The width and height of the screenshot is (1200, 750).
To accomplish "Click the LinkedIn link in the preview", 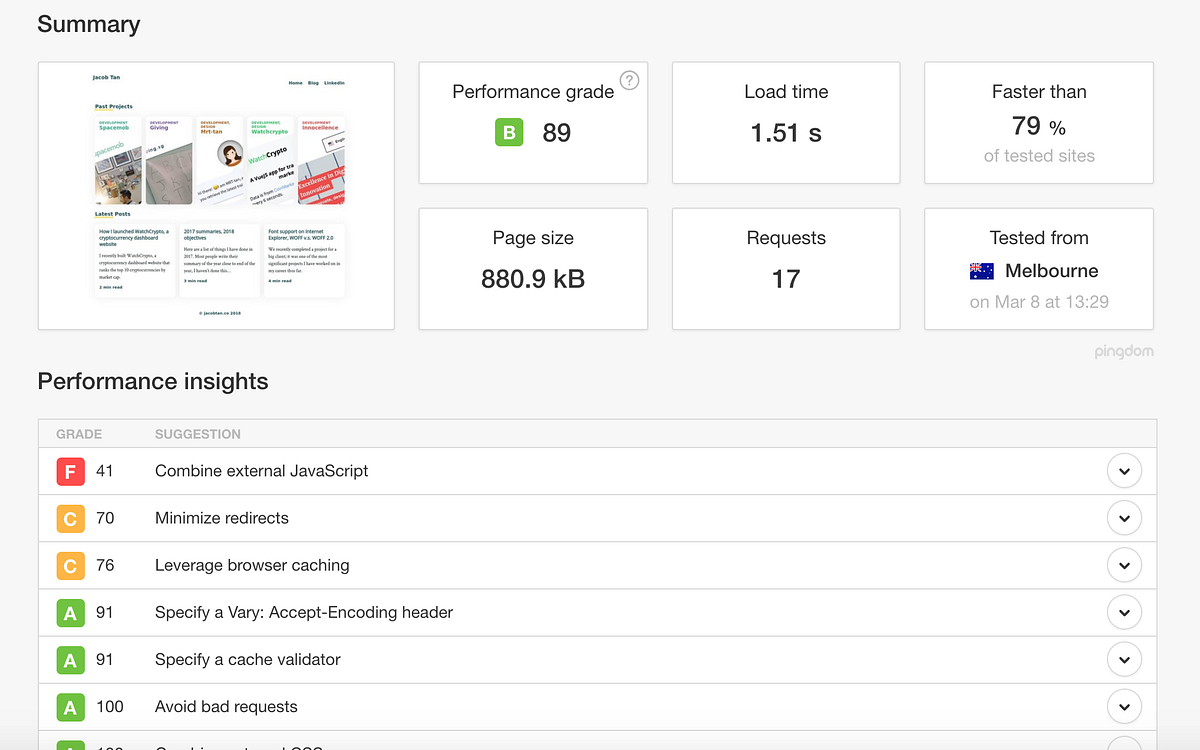I will [x=335, y=83].
